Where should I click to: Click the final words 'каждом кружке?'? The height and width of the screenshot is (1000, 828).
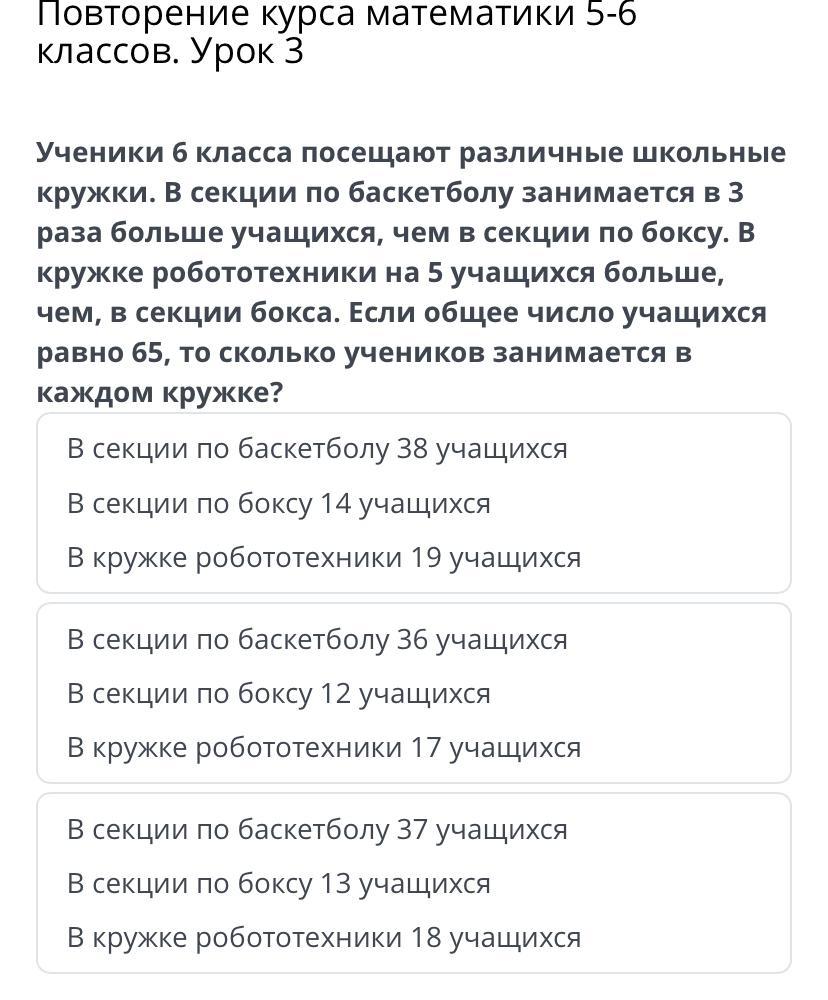point(159,393)
